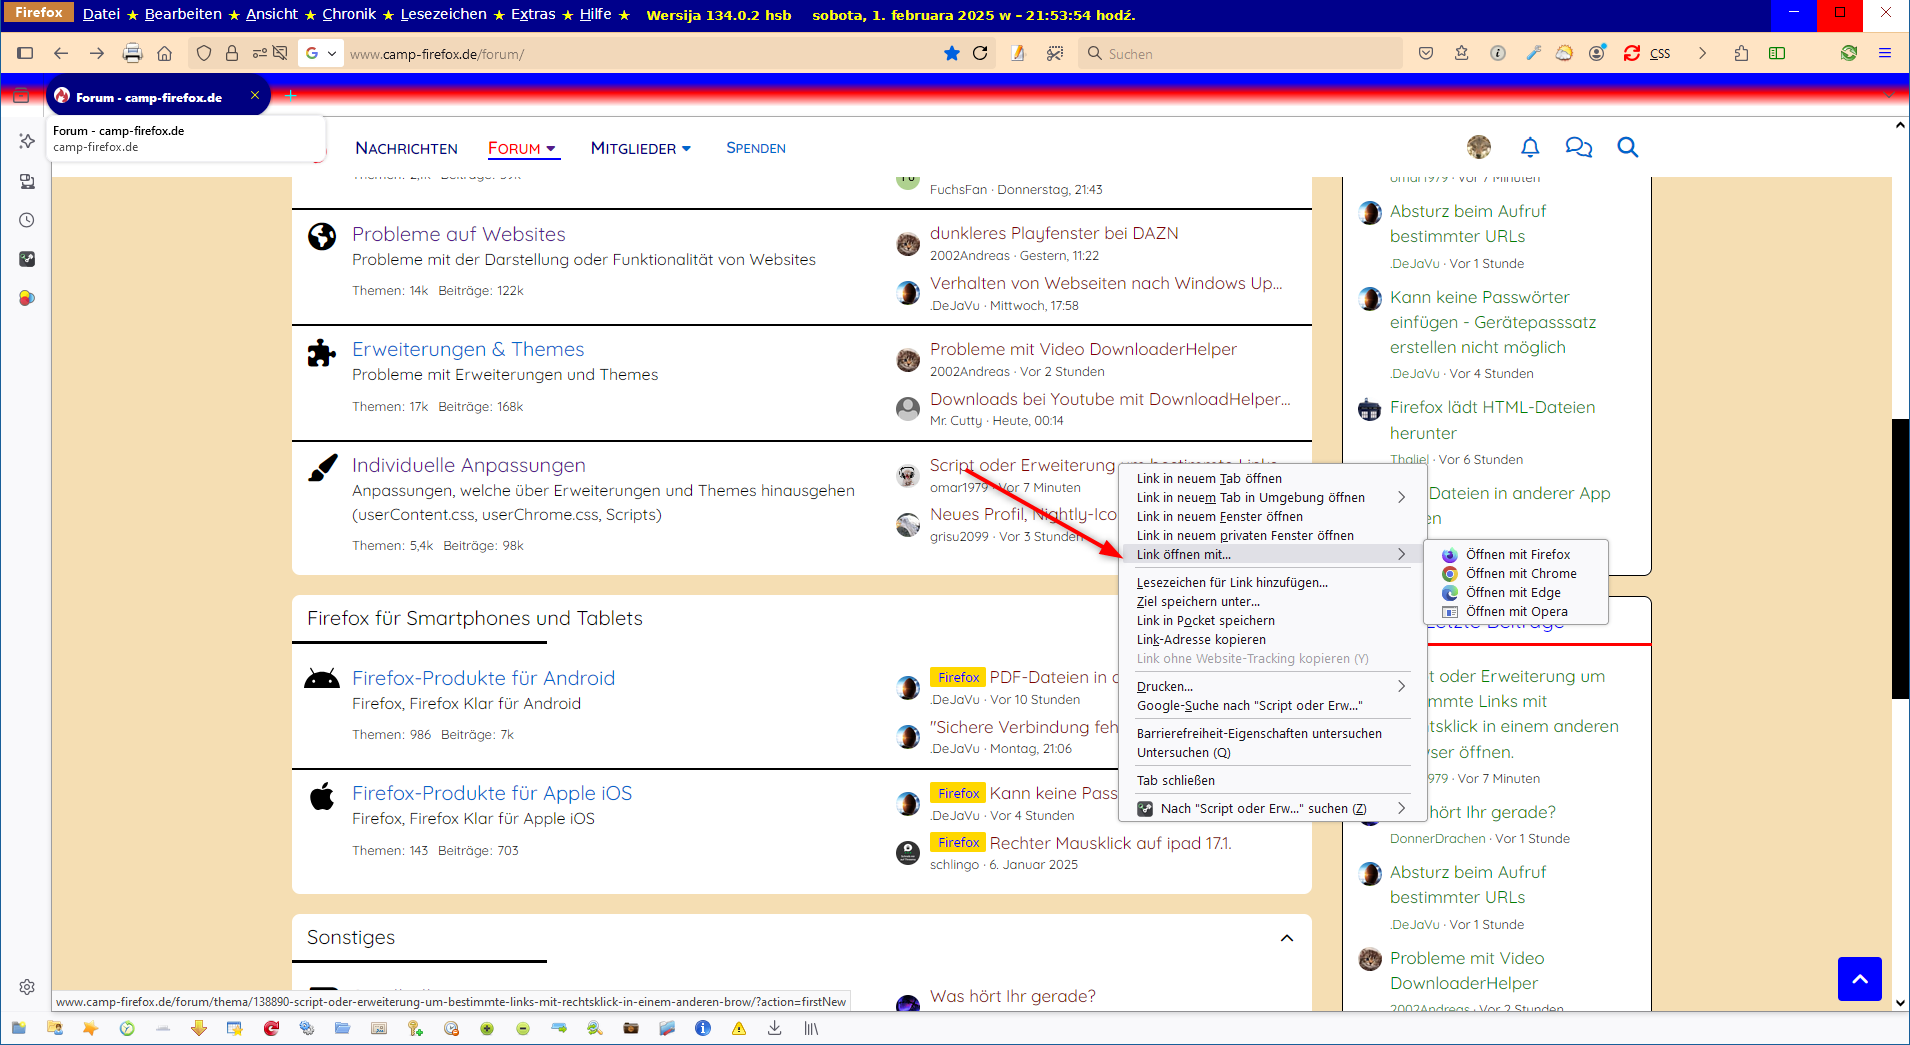Screen dimensions: 1910x1045
Task: Open the forum notifications bell
Action: tap(1530, 148)
